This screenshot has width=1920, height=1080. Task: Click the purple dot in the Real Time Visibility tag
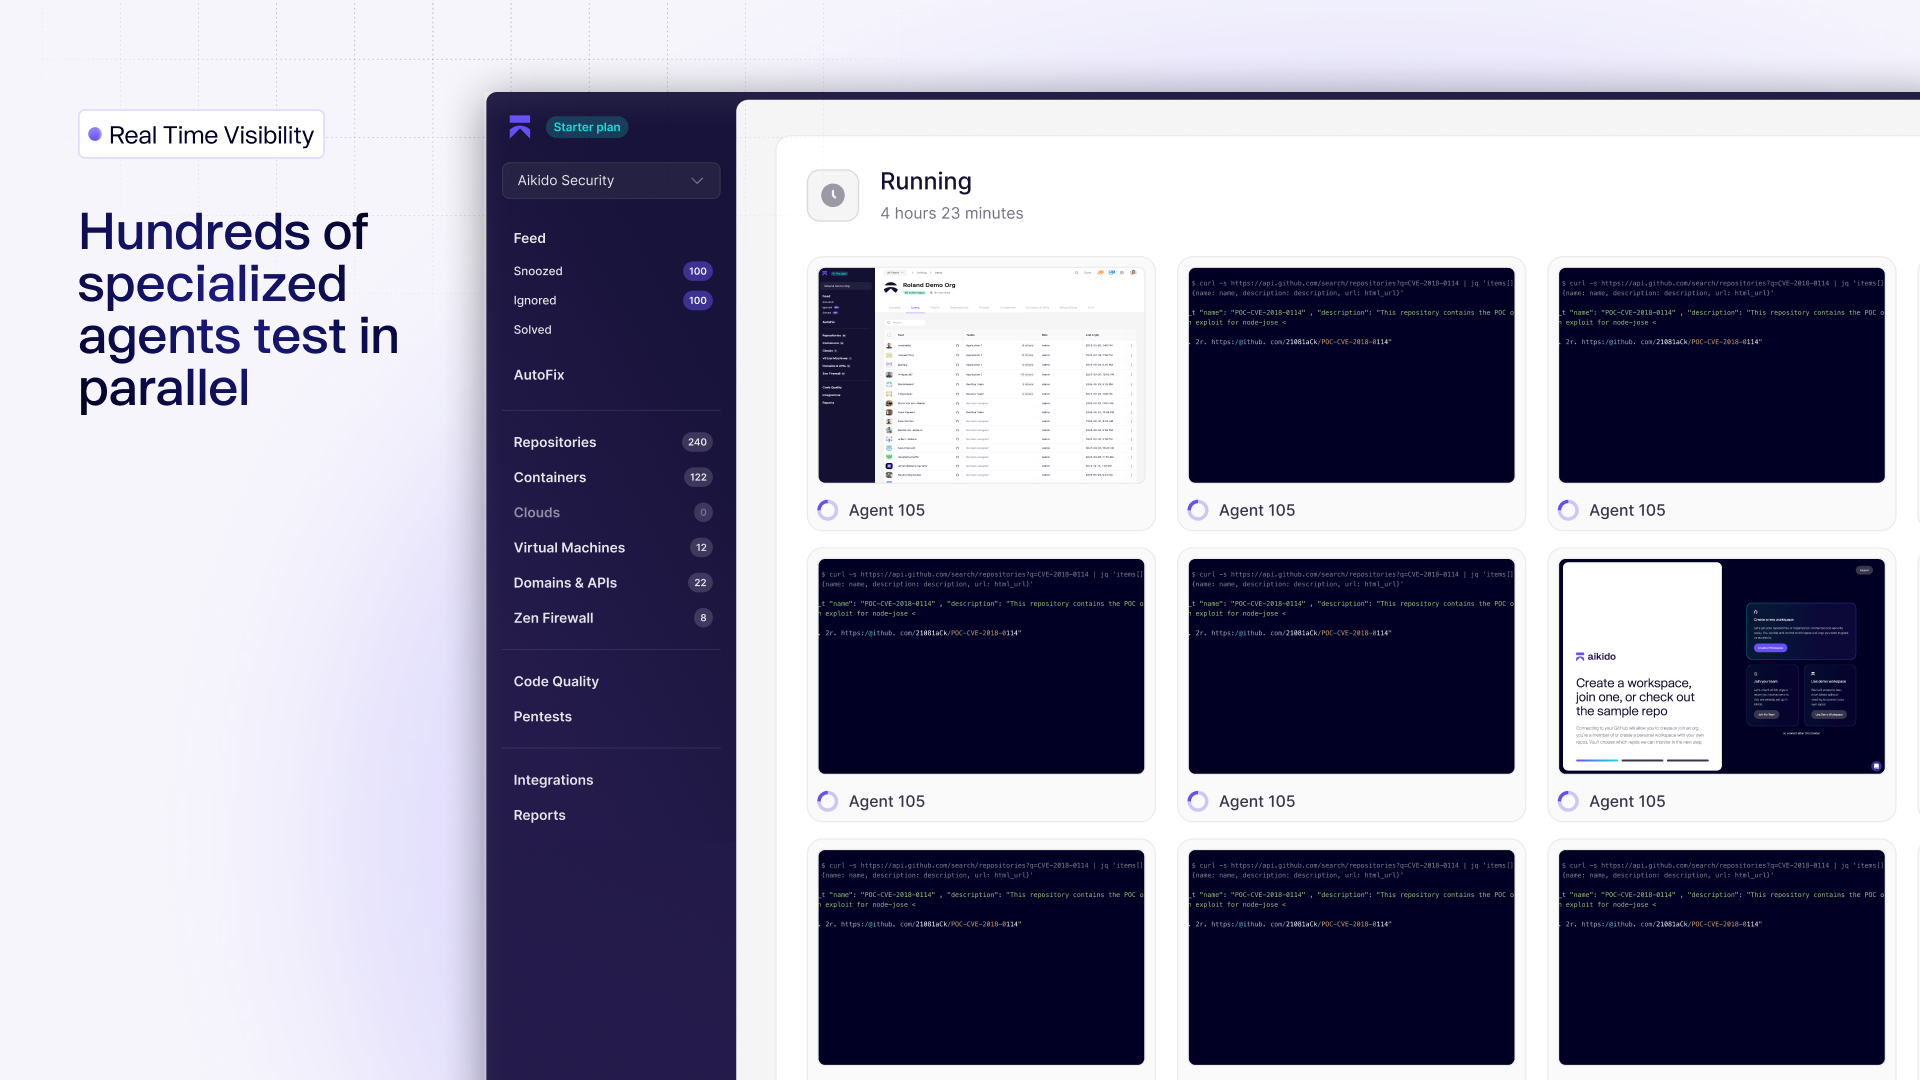[95, 134]
